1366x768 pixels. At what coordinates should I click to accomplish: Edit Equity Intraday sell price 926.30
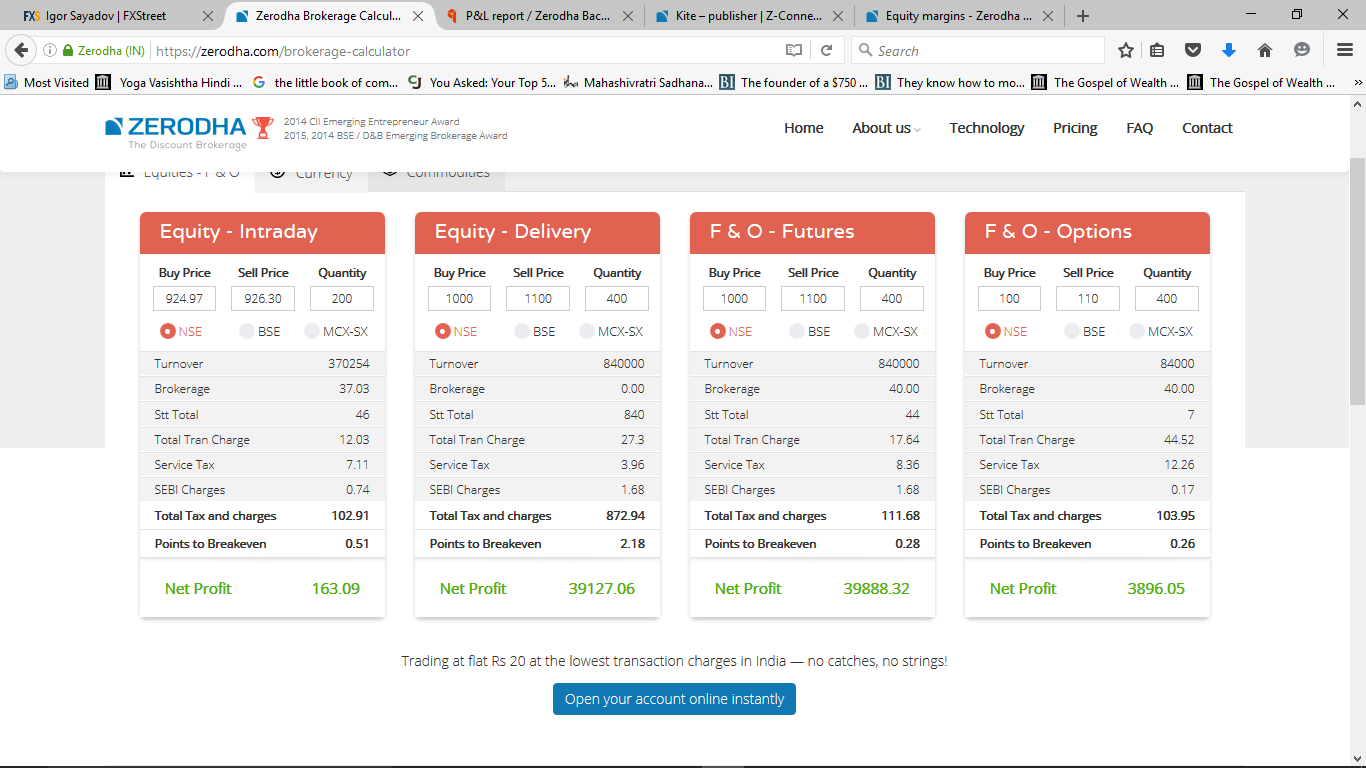click(263, 298)
